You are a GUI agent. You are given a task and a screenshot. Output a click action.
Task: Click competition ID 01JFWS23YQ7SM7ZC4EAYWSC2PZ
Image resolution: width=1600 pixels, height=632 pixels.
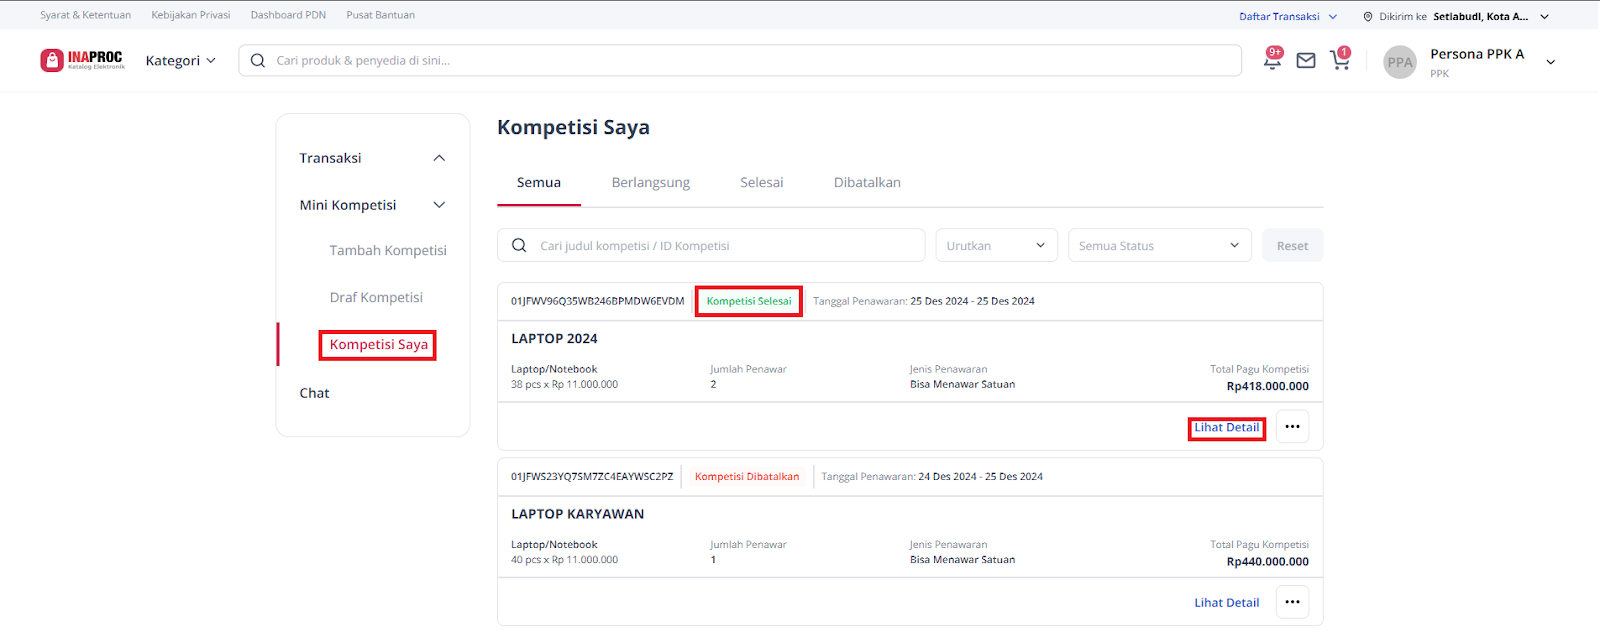pos(592,477)
